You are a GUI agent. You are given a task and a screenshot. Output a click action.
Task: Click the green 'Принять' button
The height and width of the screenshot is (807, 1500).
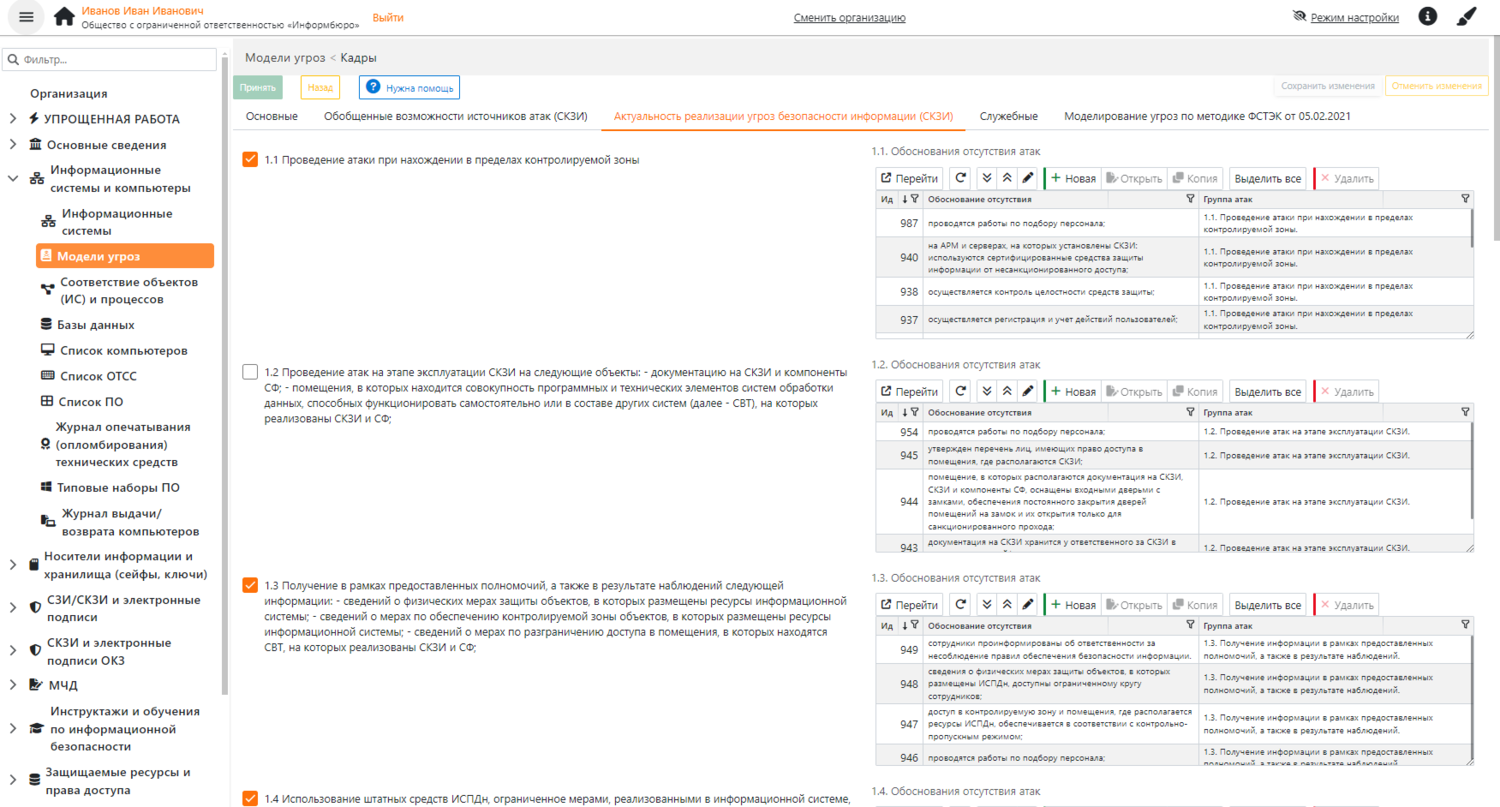tap(258, 88)
